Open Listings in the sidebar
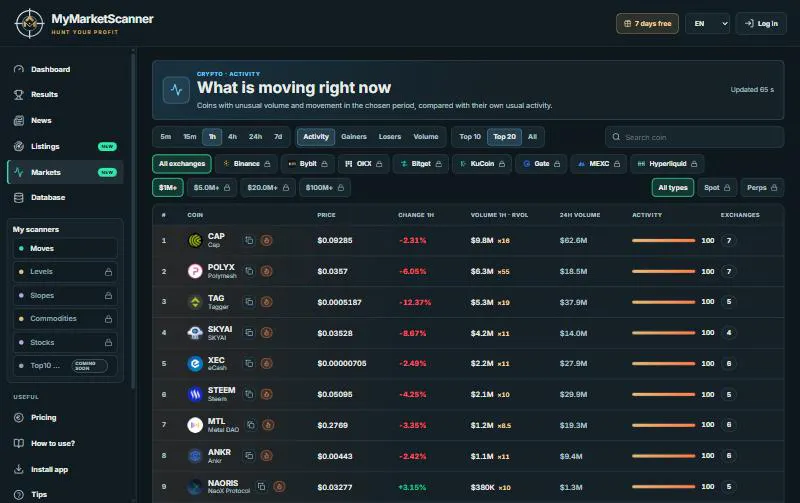Image resolution: width=800 pixels, height=503 pixels. tap(65, 146)
